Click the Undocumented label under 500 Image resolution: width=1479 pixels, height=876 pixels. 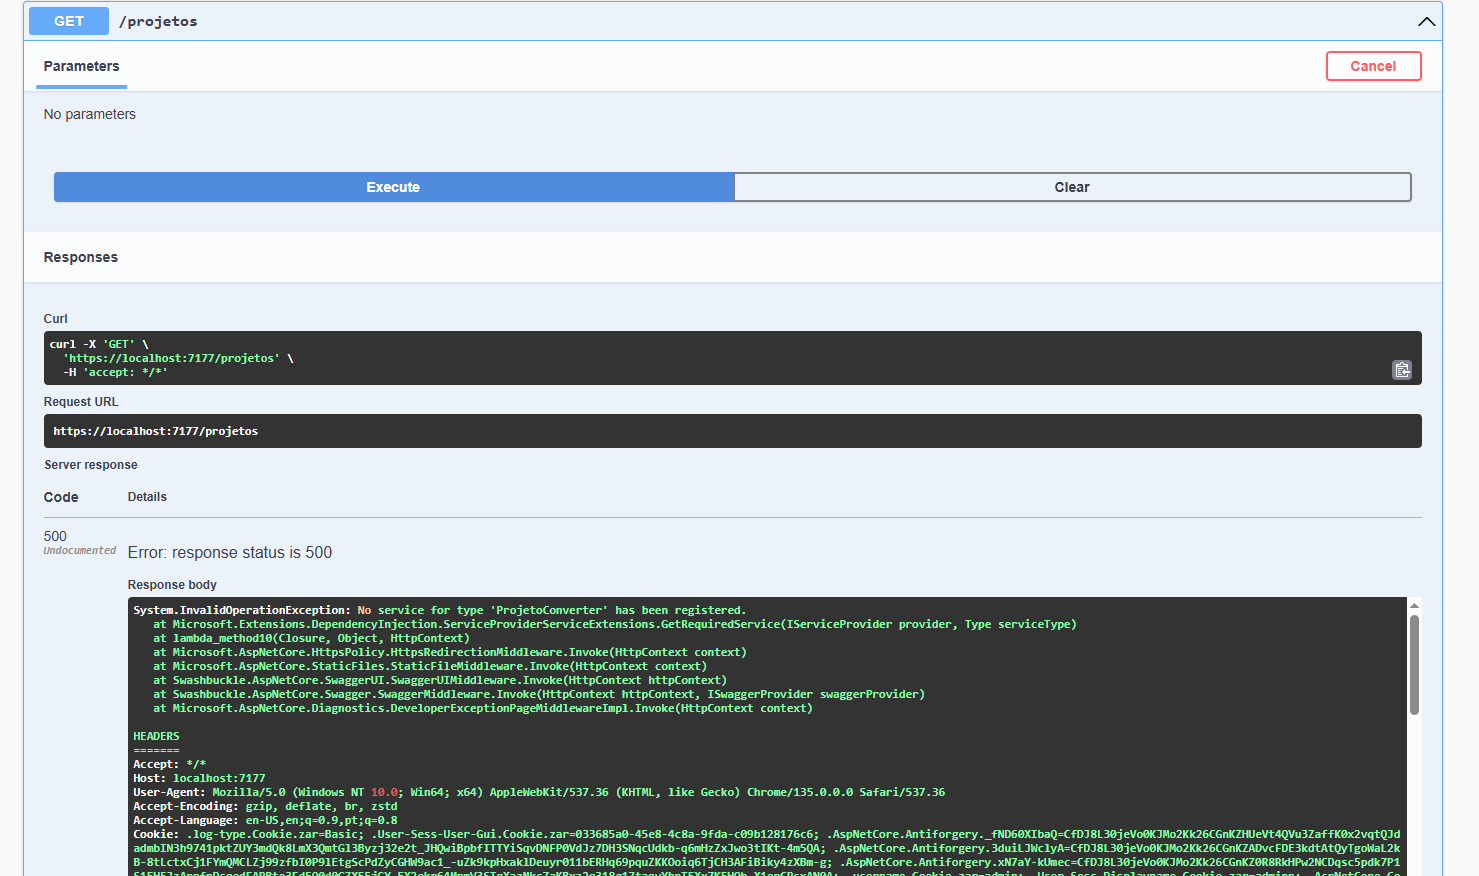pyautogui.click(x=80, y=551)
